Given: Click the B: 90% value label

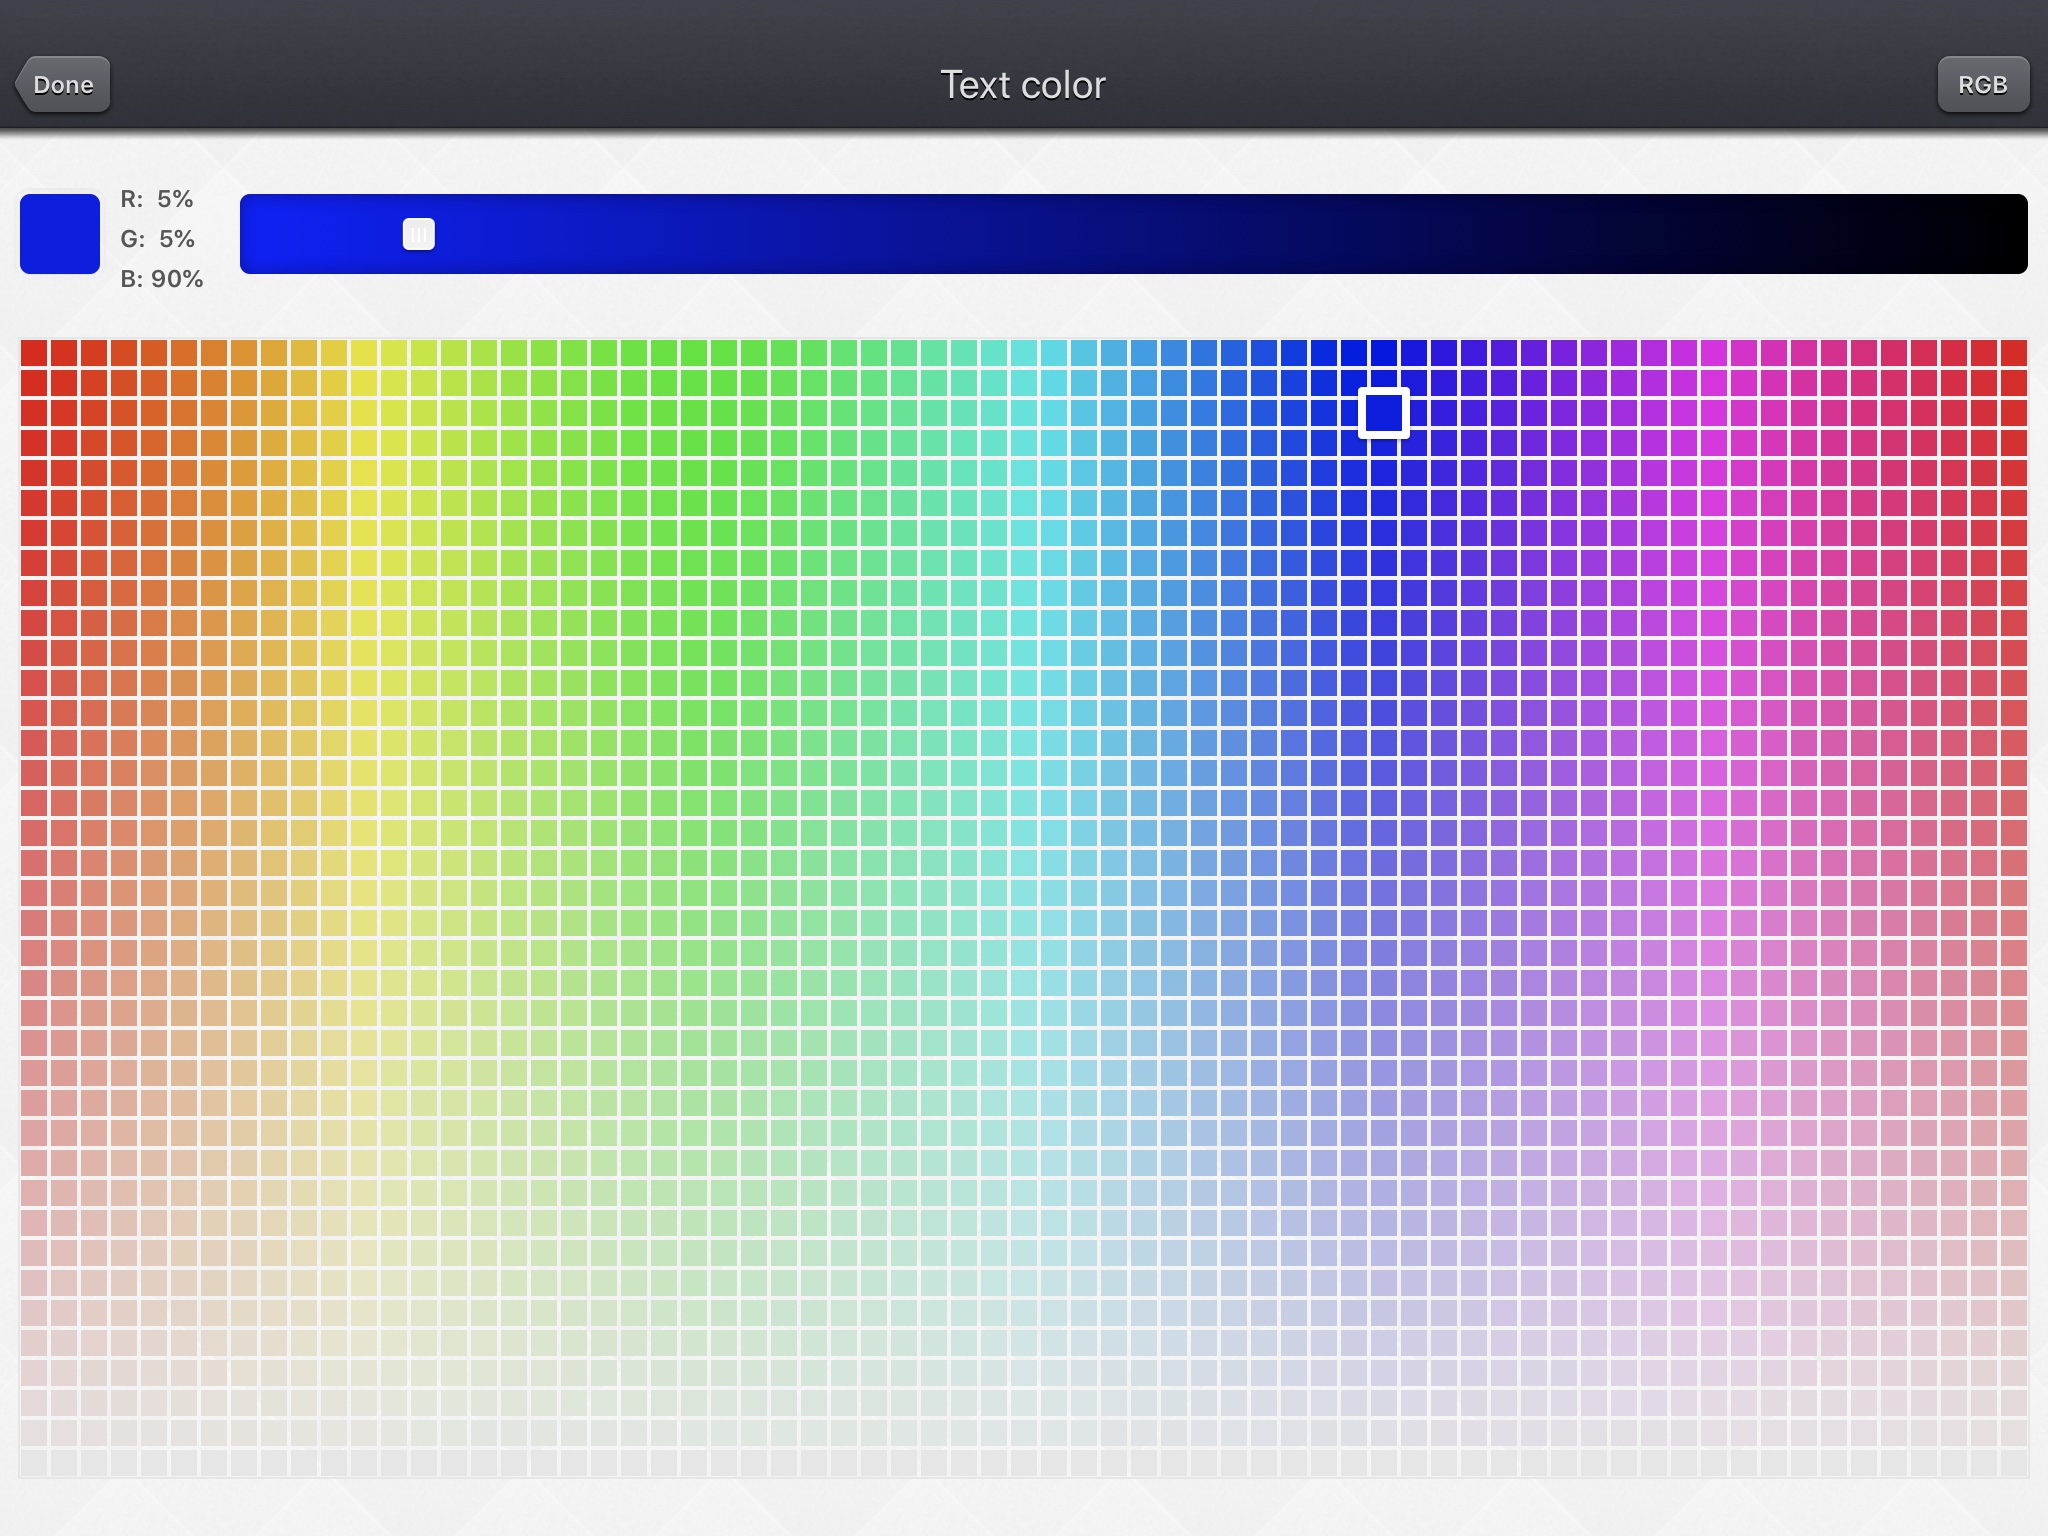Looking at the screenshot, I should coord(162,279).
